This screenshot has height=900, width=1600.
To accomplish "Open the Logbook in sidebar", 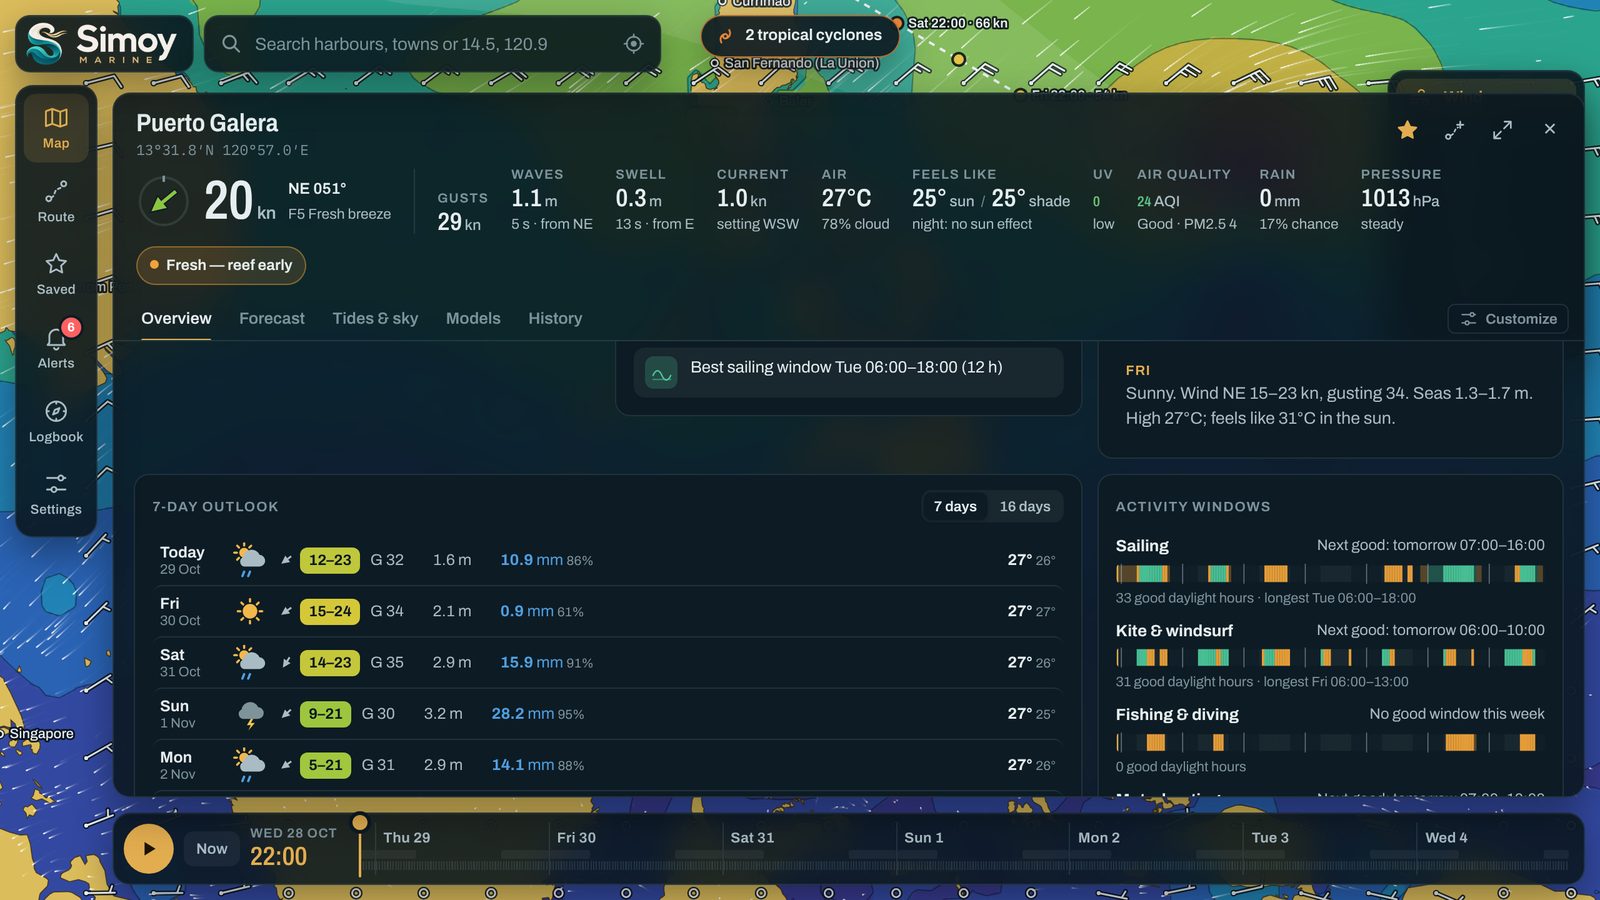I will point(56,422).
